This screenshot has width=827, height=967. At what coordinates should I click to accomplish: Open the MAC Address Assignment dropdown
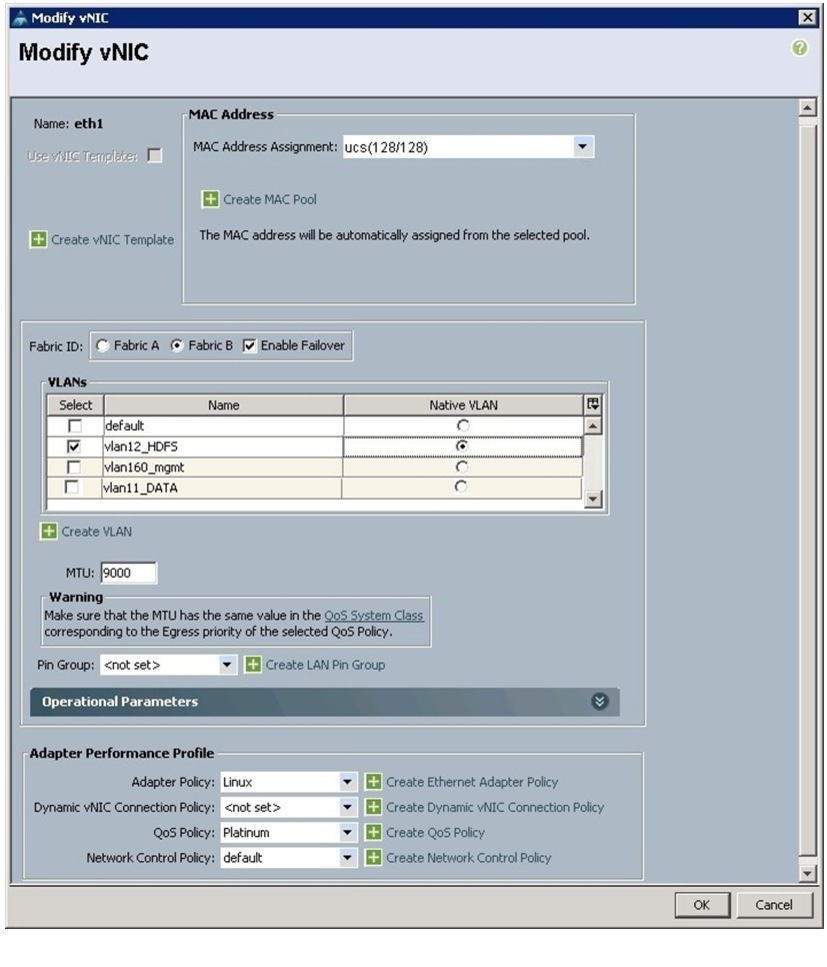click(582, 147)
